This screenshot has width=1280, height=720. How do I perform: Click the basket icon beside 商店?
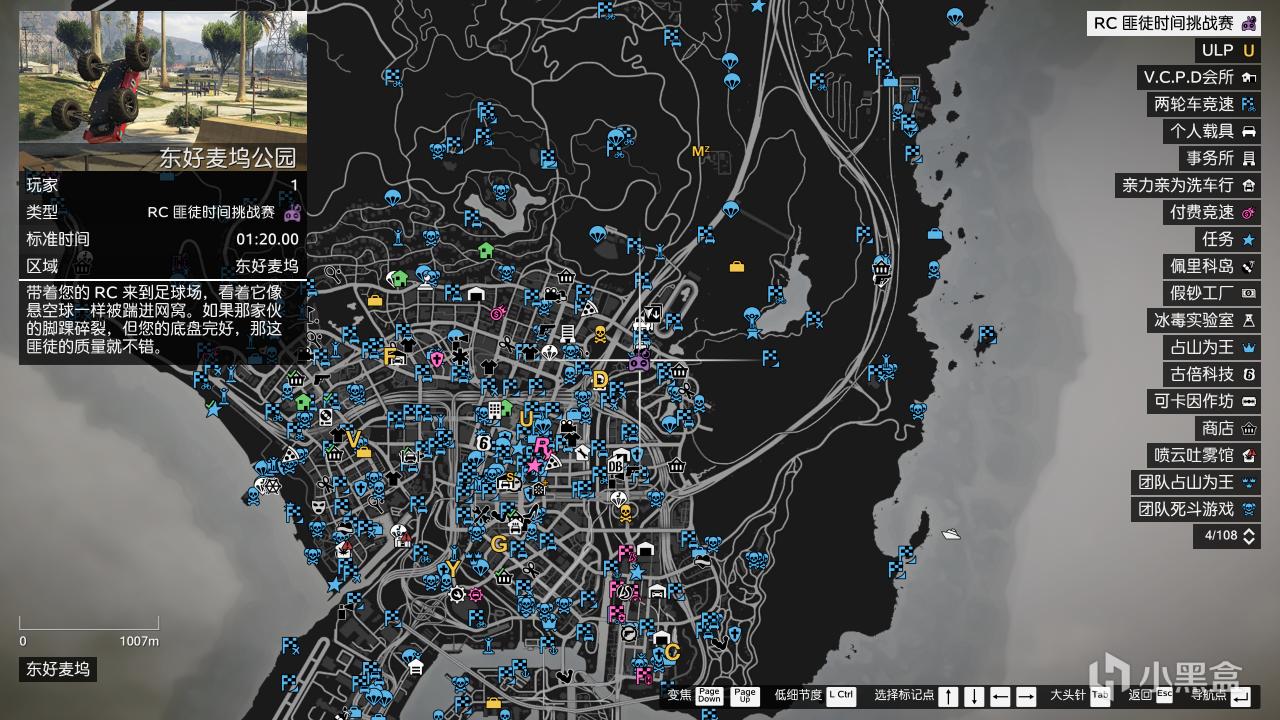pos(1248,428)
